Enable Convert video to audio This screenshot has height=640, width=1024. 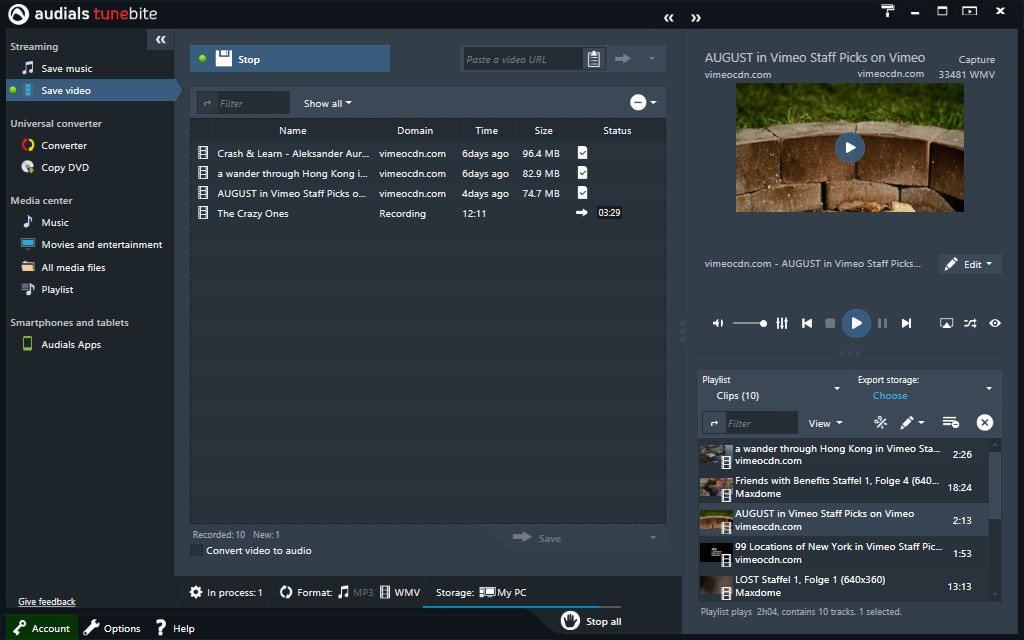point(196,549)
